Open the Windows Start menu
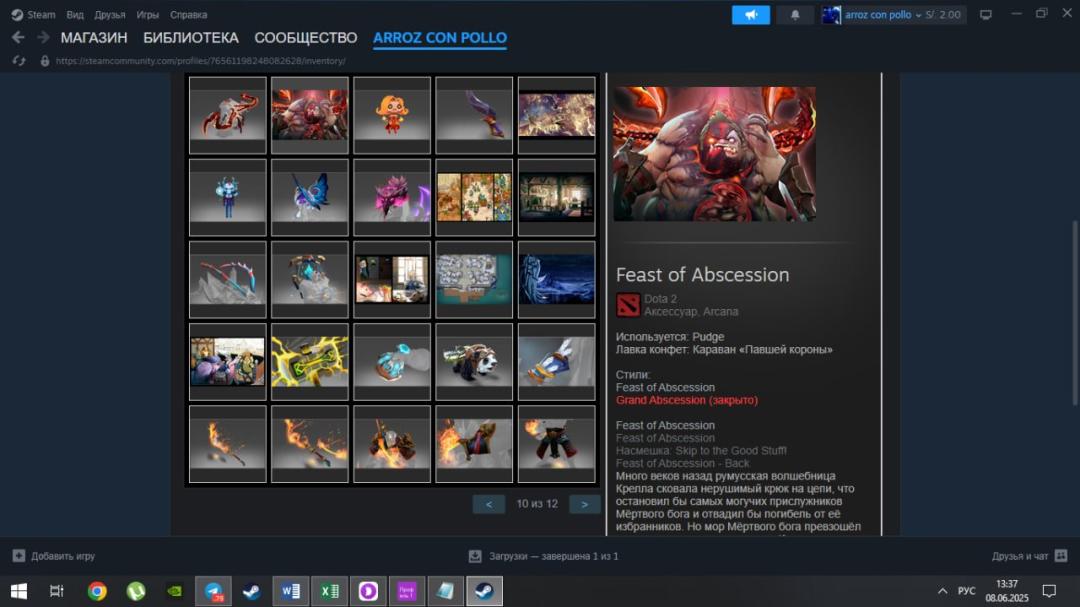 pyautogui.click(x=19, y=591)
